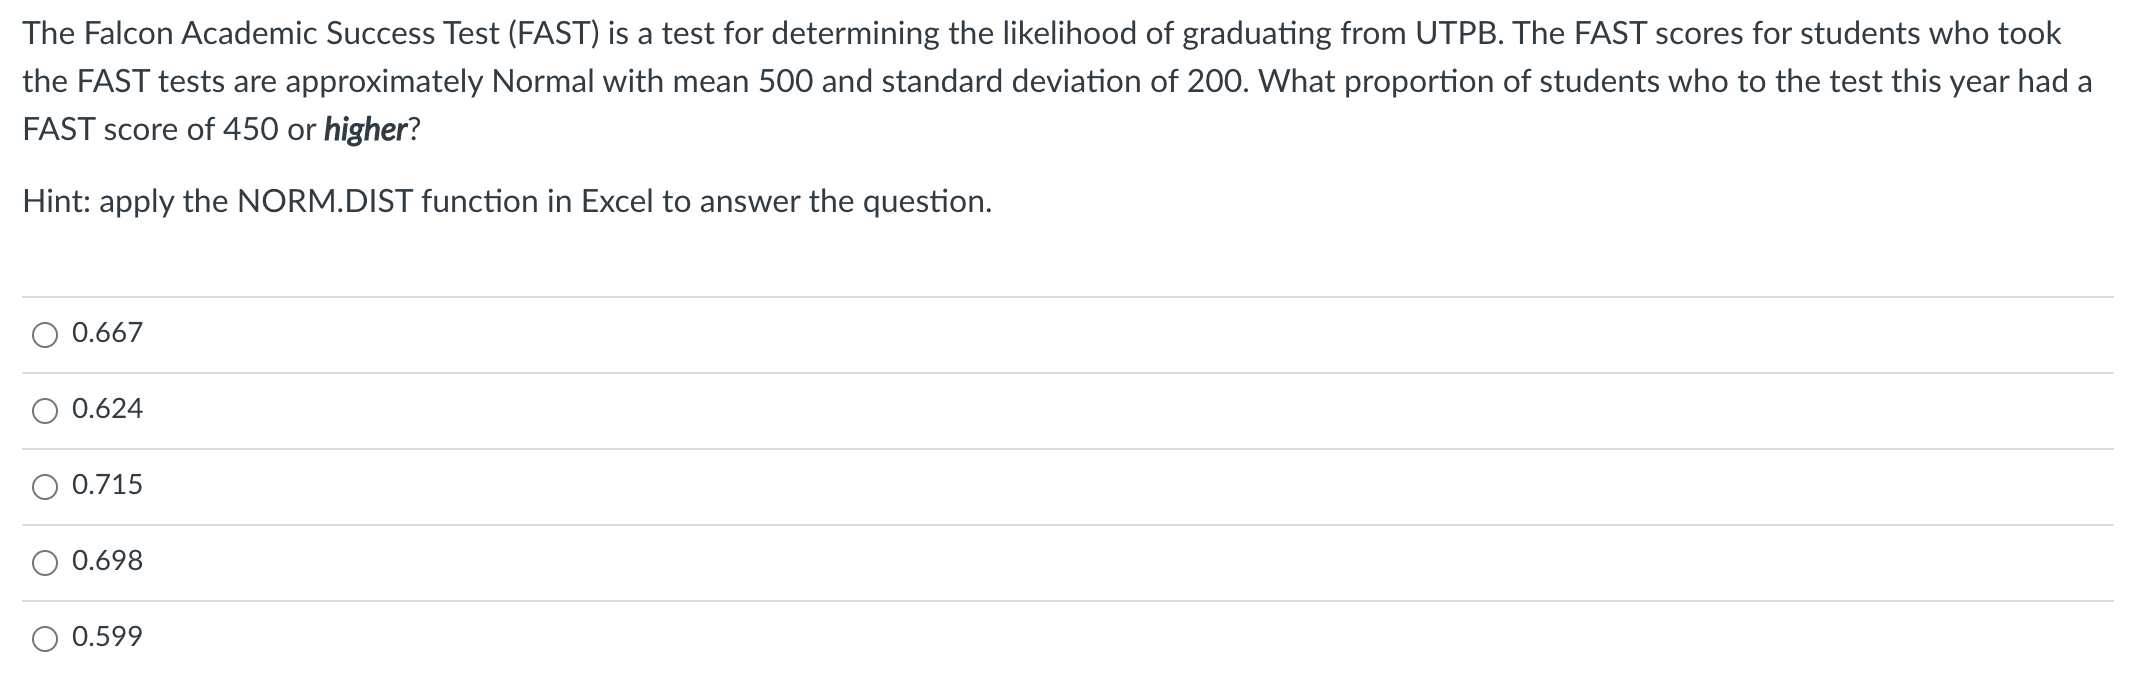2140x684 pixels.
Task: Select the 0.667 radio button
Action: pos(45,335)
